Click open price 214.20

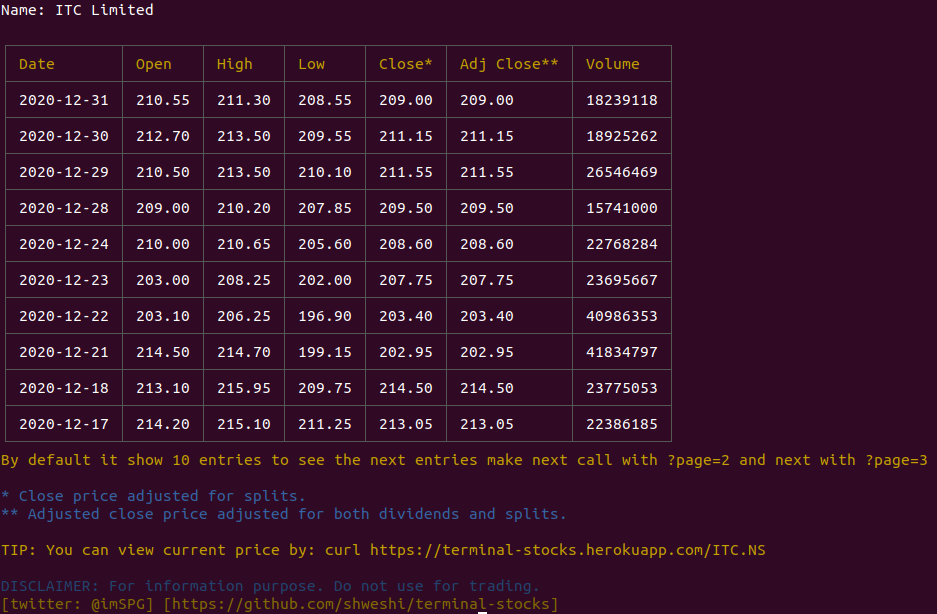(x=163, y=424)
